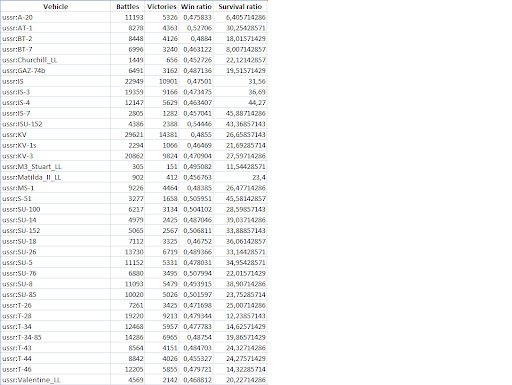Click Win ratio 0,54446 for ISU-152
This screenshot has width=512, height=385.
pos(199,124)
